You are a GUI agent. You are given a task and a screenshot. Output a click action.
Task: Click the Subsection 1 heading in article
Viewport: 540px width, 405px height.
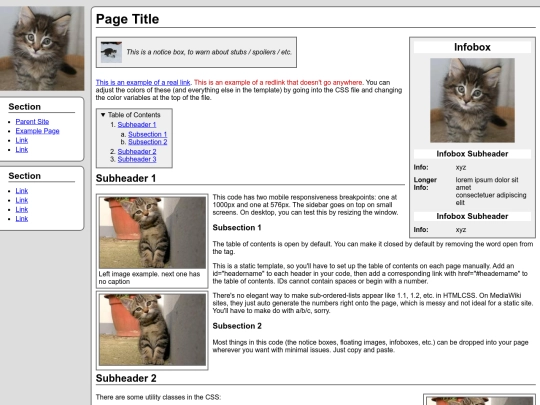[237, 228]
